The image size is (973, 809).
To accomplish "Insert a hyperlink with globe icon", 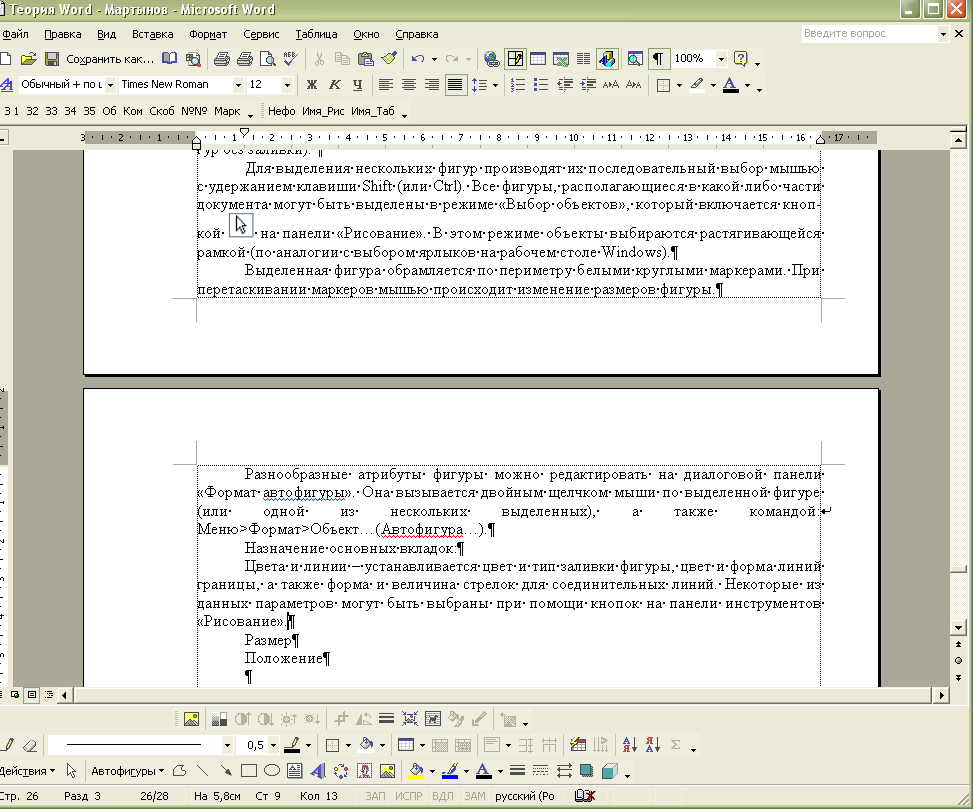I will click(x=491, y=59).
